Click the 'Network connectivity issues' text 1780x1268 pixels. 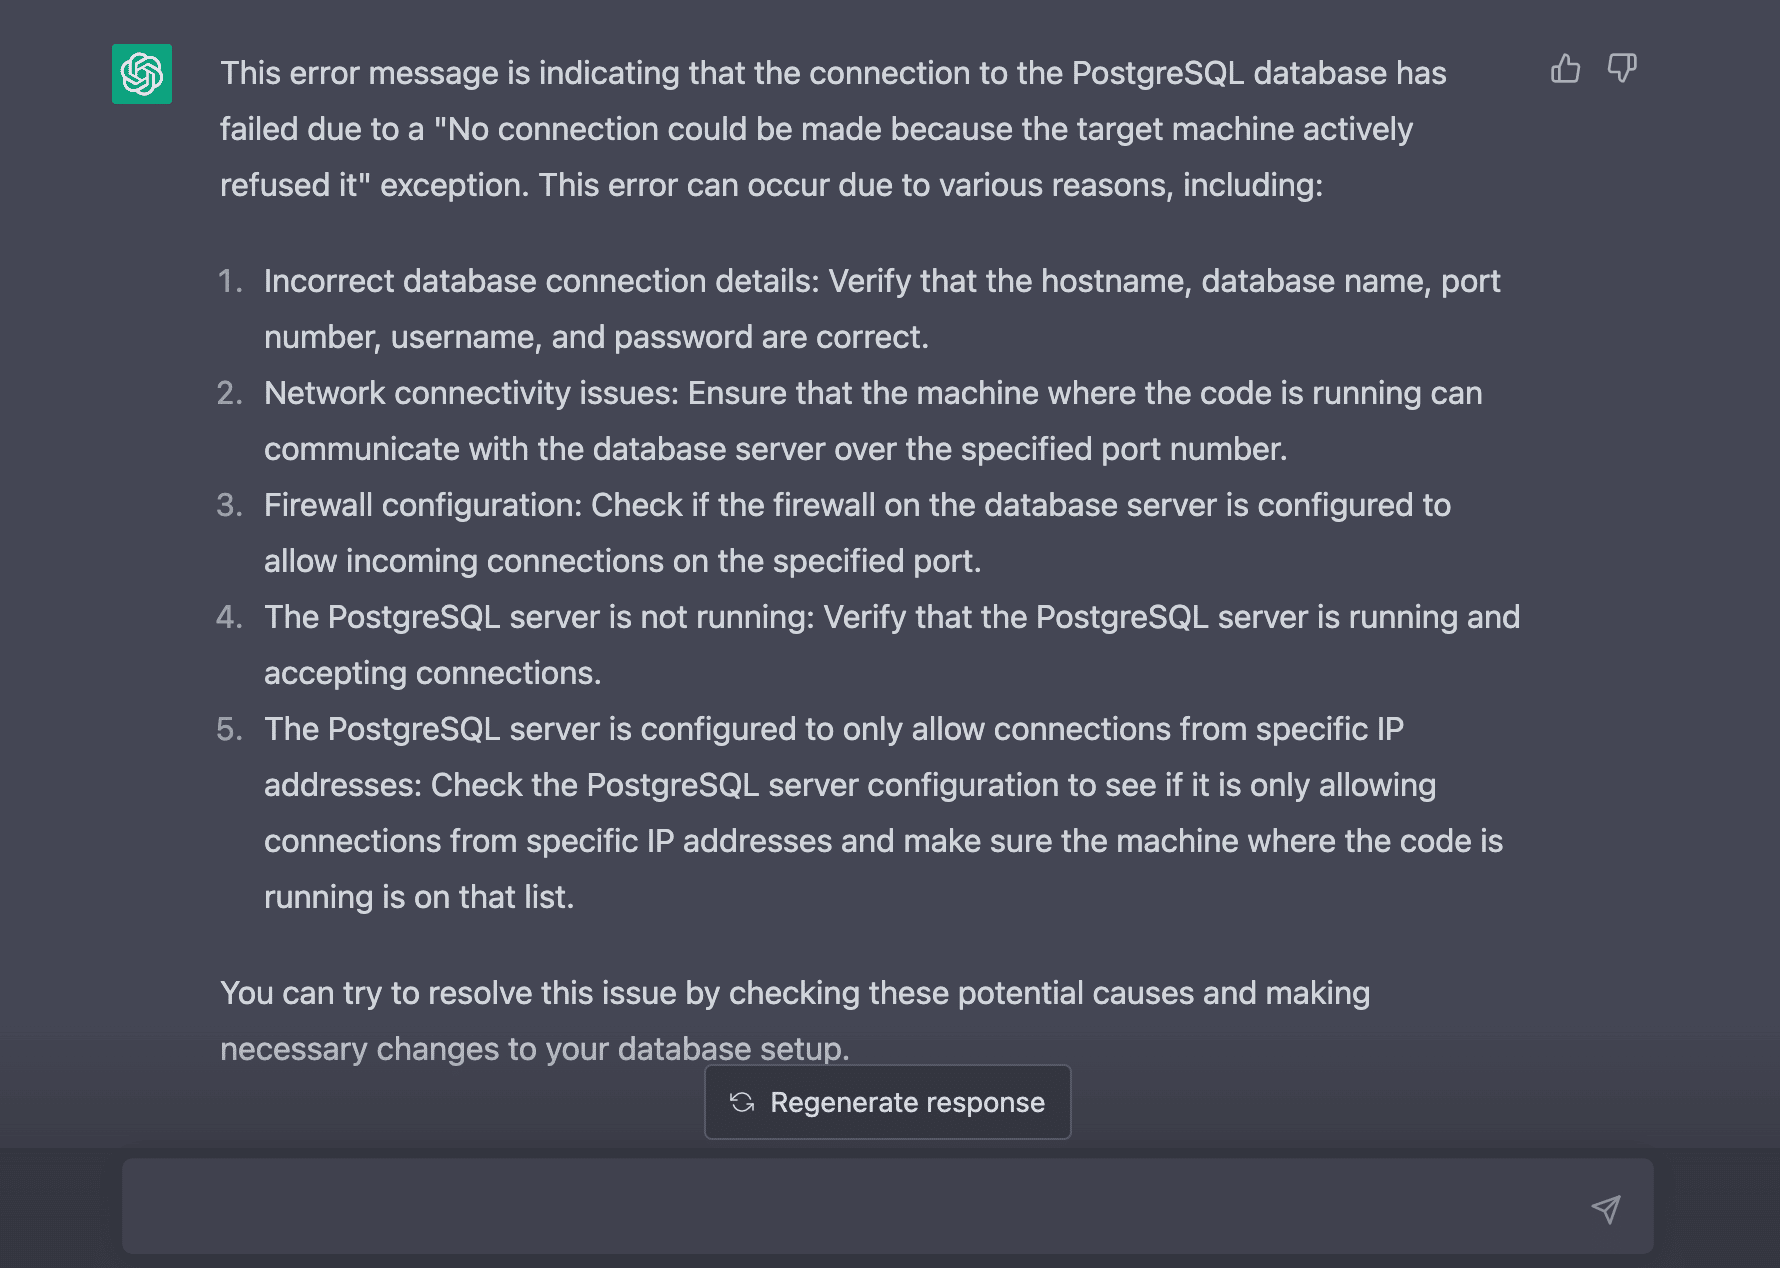(x=472, y=393)
